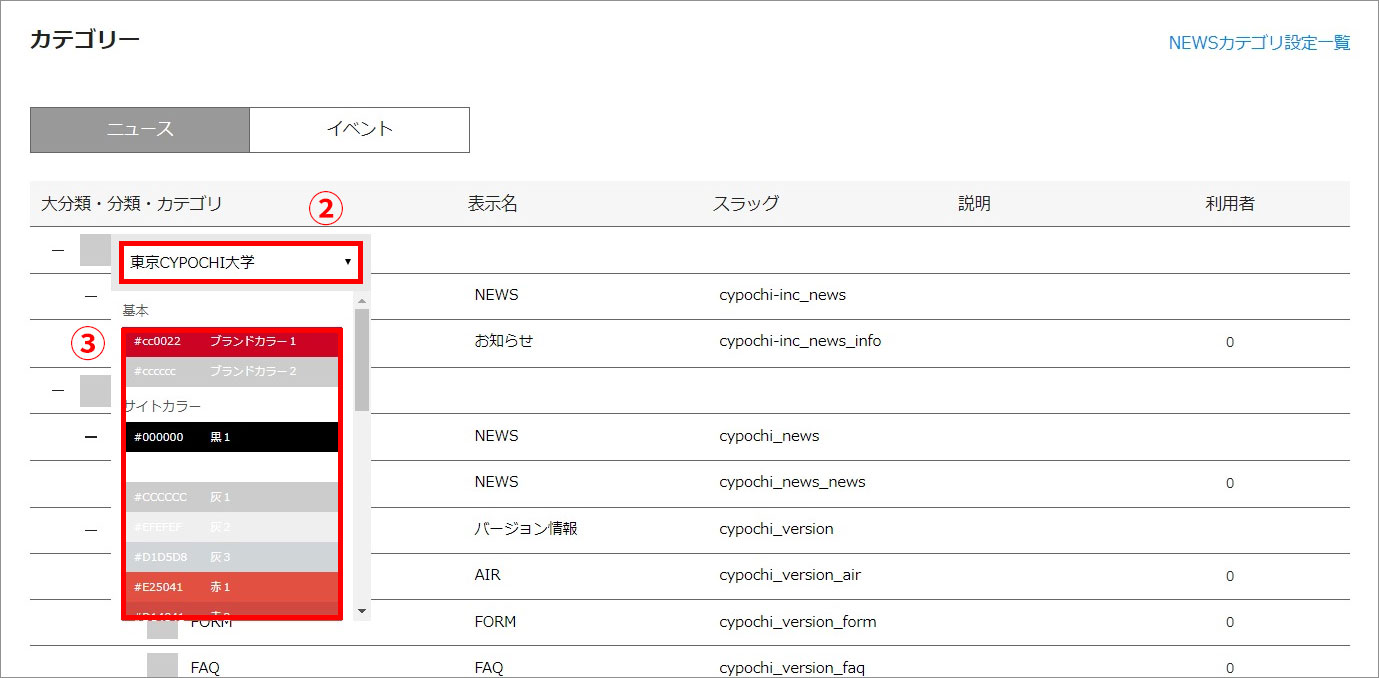Collapse the cypochi_news category row
1379x678 pixels.
(91, 437)
